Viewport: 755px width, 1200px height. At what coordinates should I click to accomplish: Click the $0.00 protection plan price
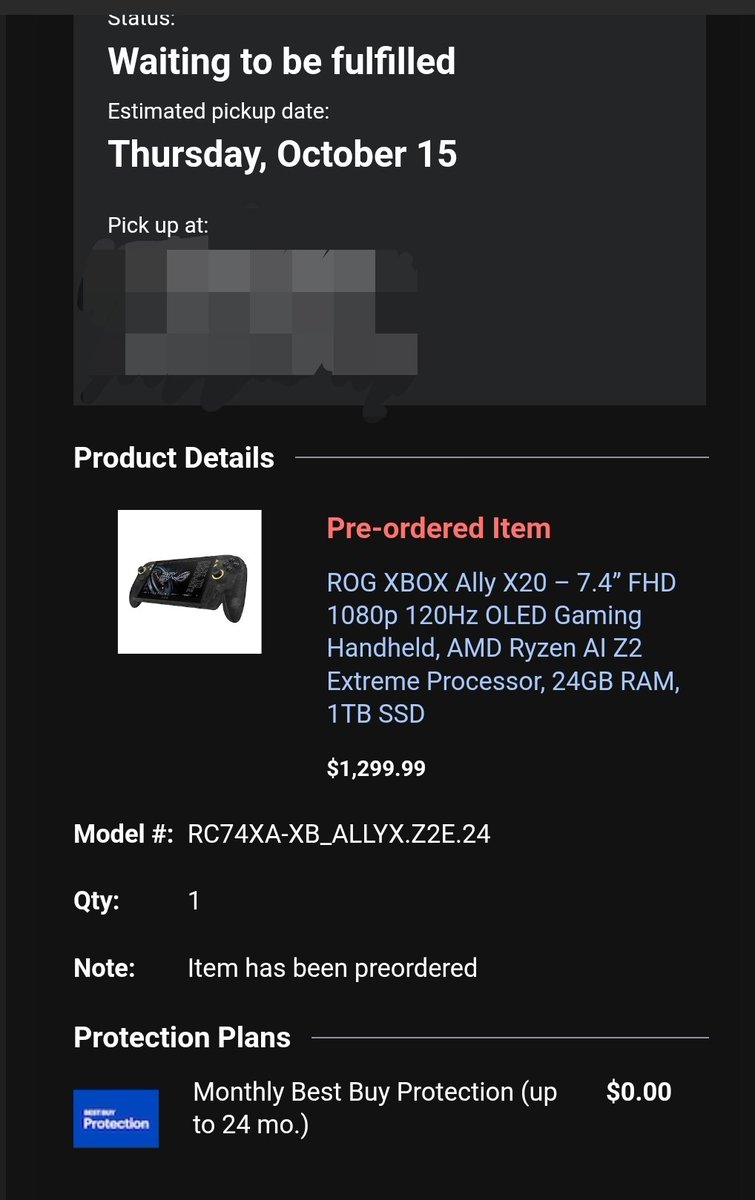(x=639, y=1092)
